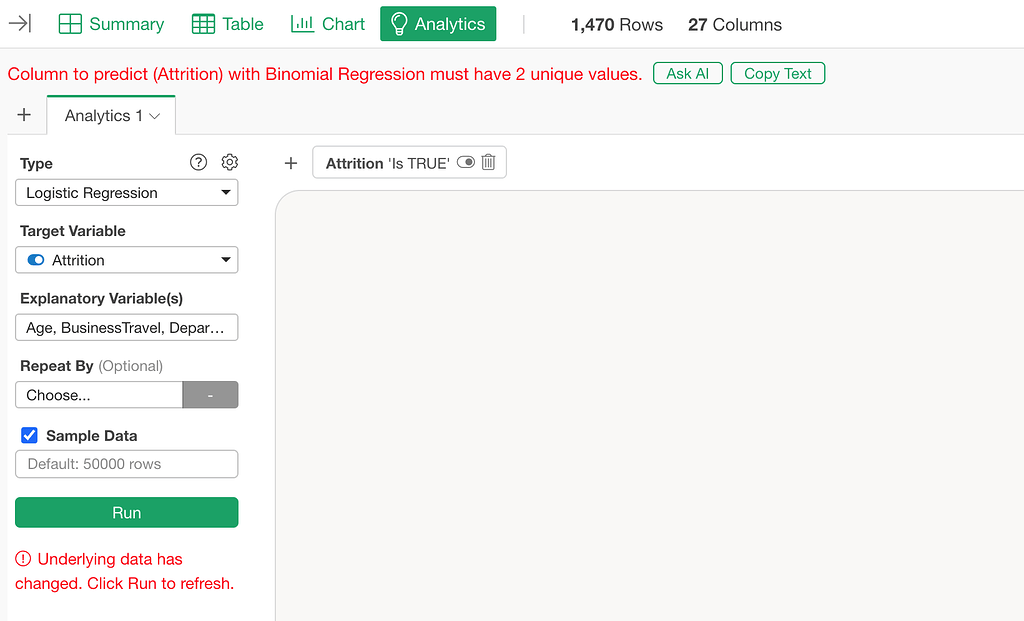Expand the Logistic Regression type dropdown
This screenshot has height=621, width=1024.
(127, 193)
